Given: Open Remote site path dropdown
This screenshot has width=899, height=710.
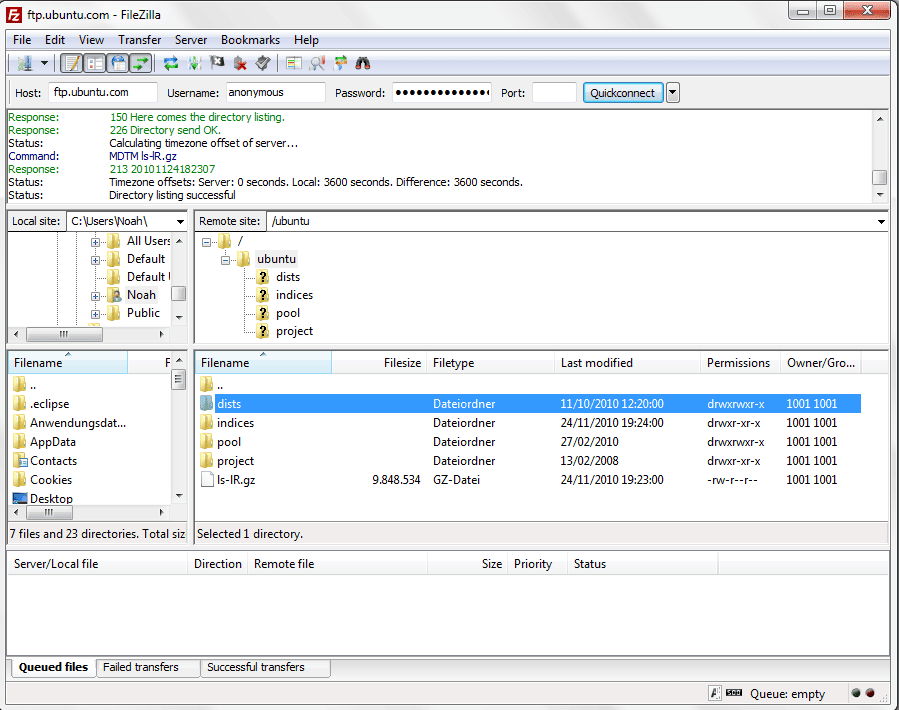Looking at the screenshot, I should tap(881, 221).
